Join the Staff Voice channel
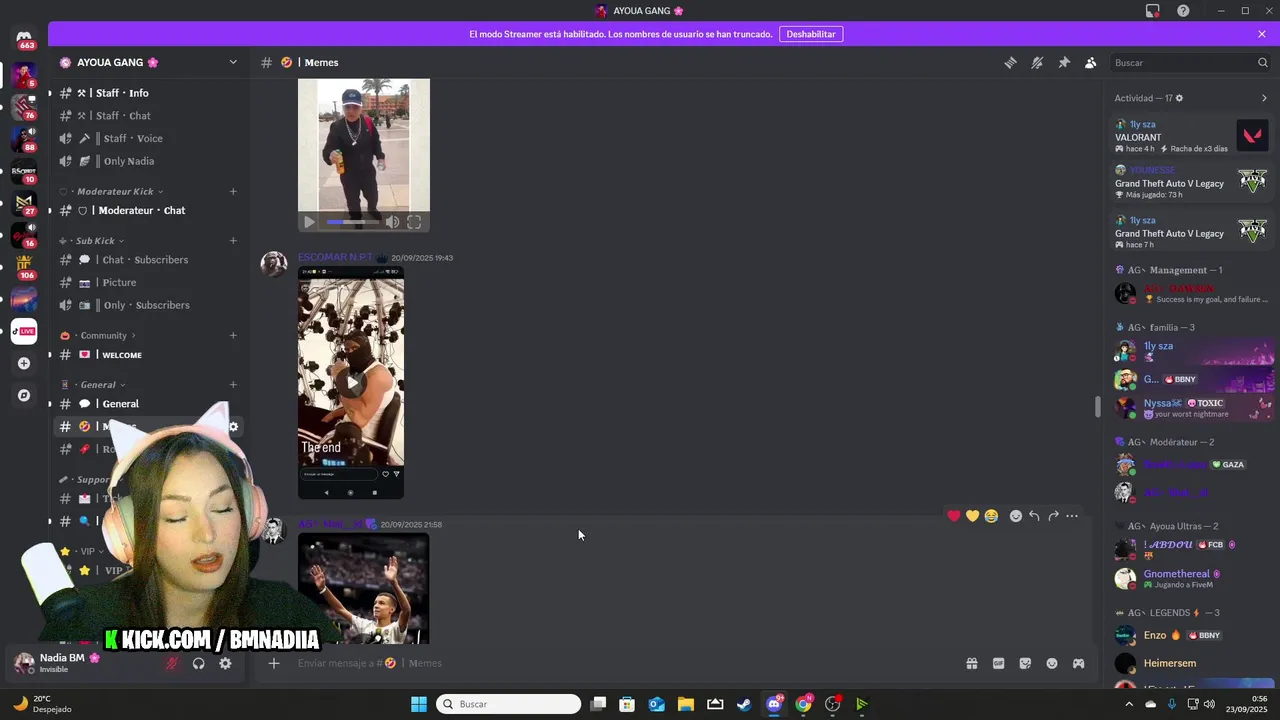The height and width of the screenshot is (720, 1280). (148, 139)
